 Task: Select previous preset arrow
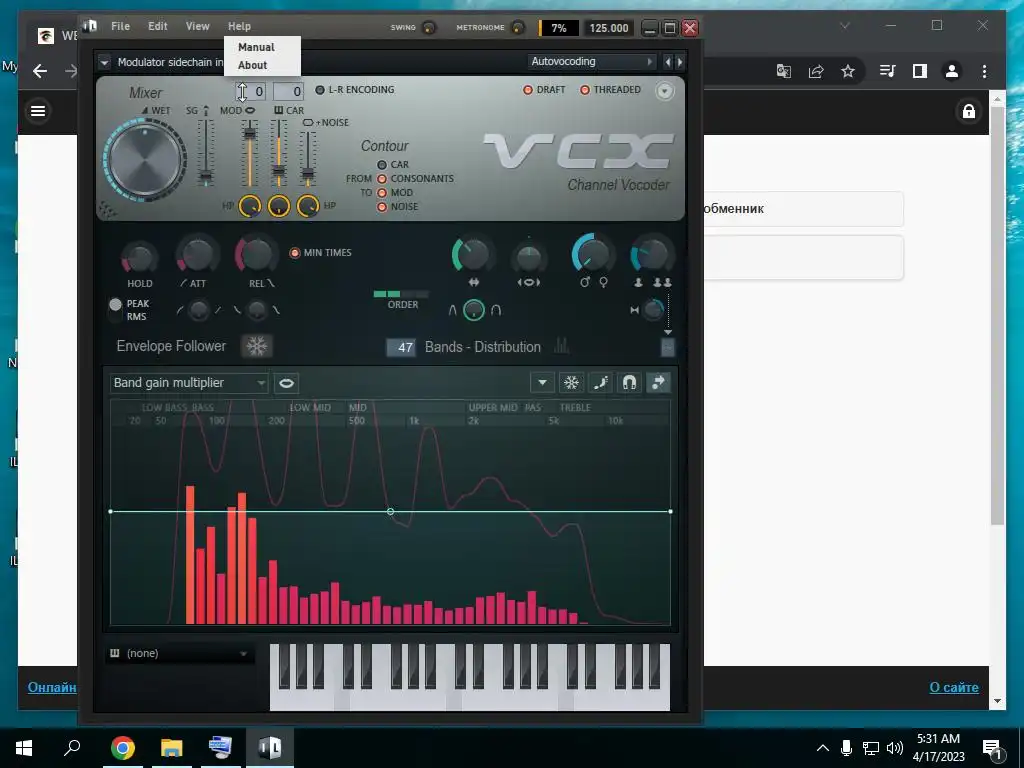point(667,62)
